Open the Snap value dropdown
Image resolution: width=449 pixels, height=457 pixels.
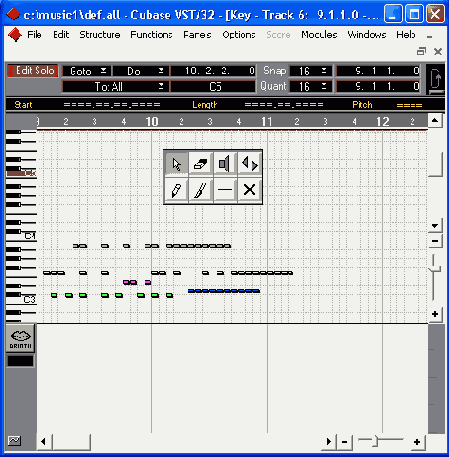coord(311,71)
